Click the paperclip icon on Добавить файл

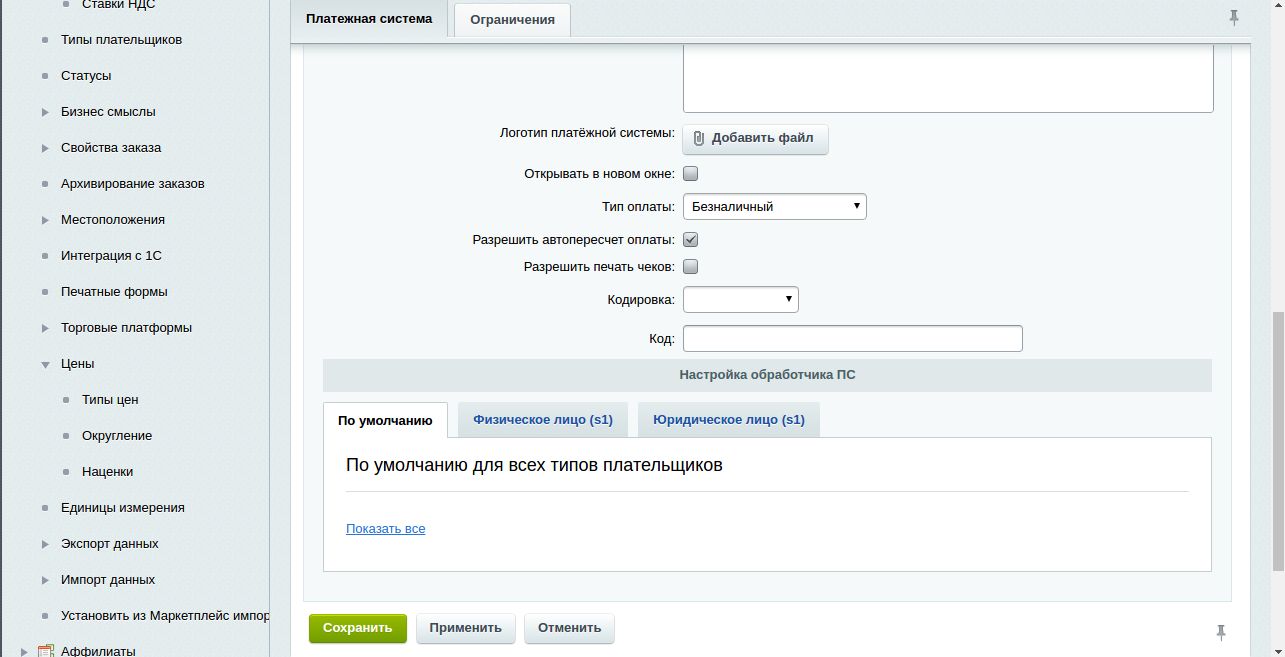[699, 138]
